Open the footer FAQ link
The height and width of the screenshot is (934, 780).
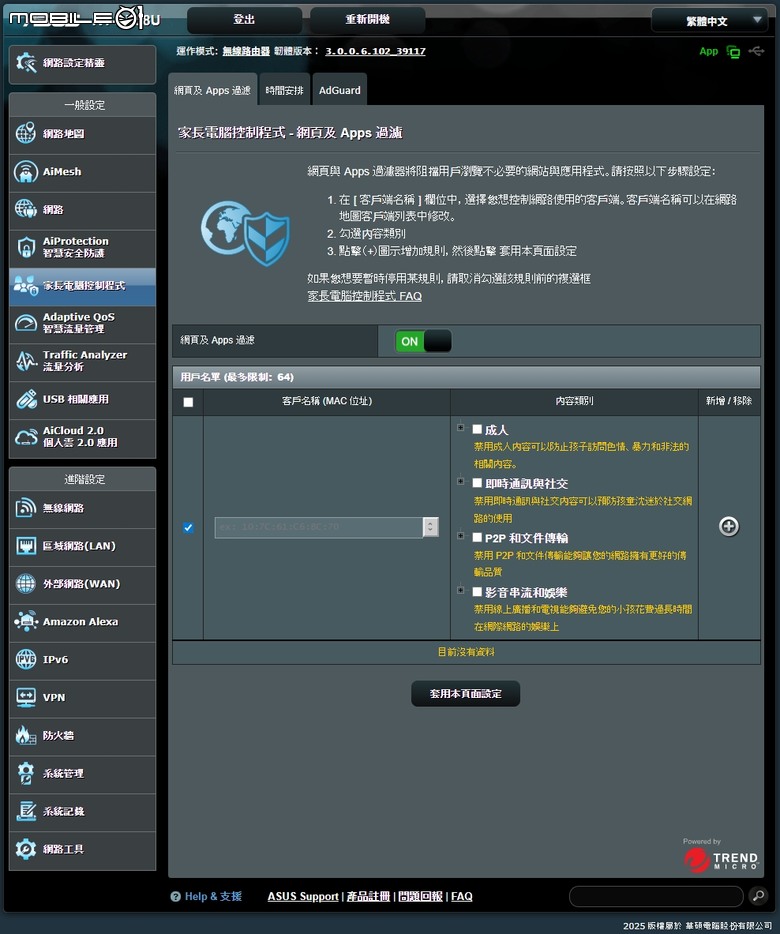pos(462,896)
